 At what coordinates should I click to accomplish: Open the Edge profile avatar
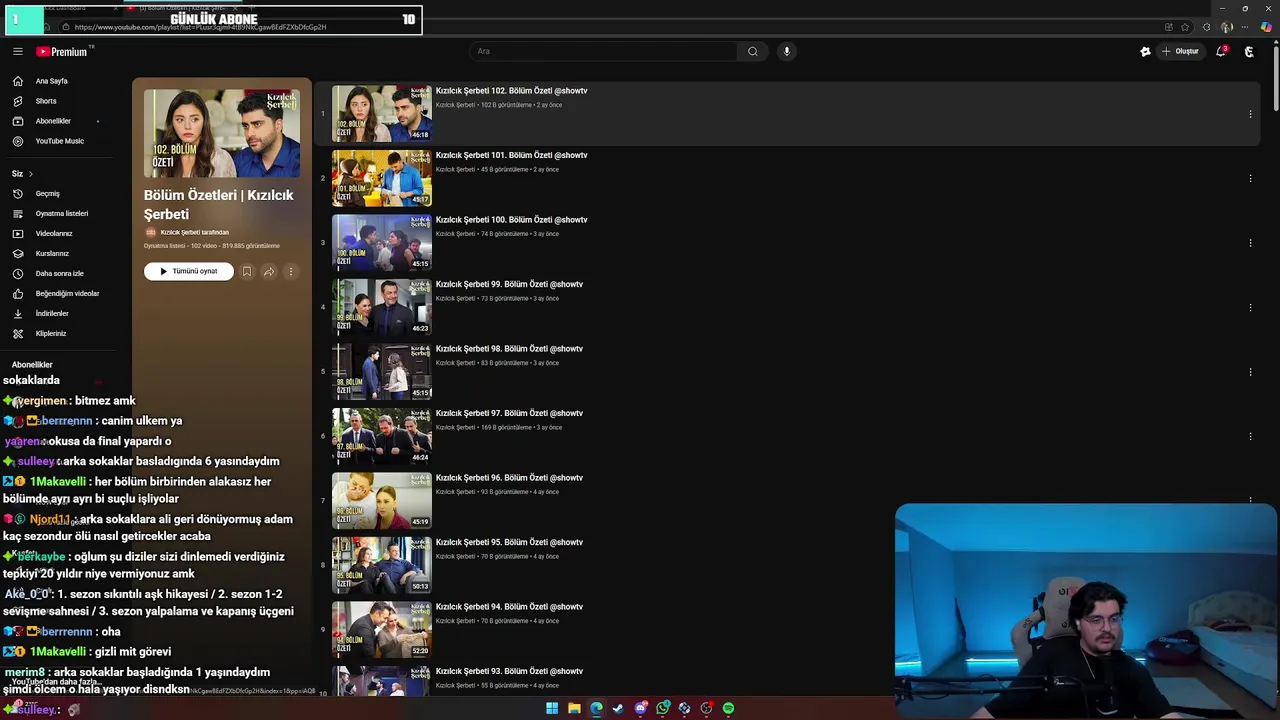tap(1227, 27)
